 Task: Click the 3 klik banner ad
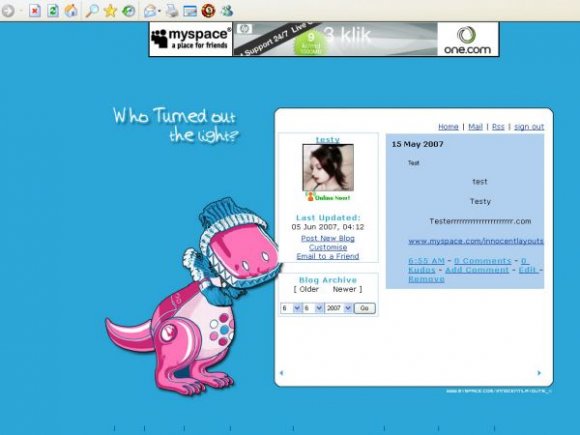[335, 39]
